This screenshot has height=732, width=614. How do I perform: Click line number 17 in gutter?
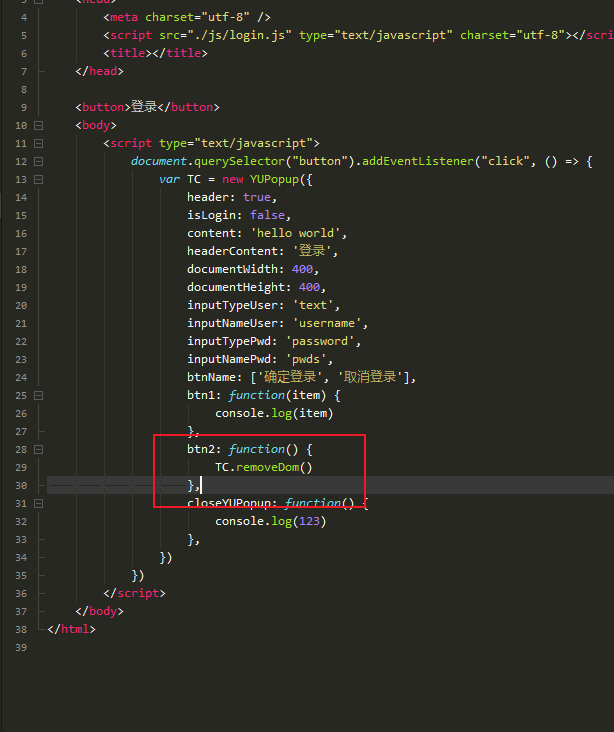(21, 252)
